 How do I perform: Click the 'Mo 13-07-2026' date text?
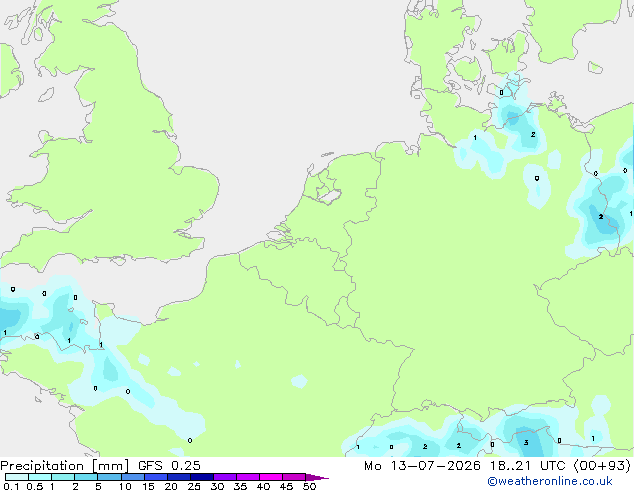[422, 466]
